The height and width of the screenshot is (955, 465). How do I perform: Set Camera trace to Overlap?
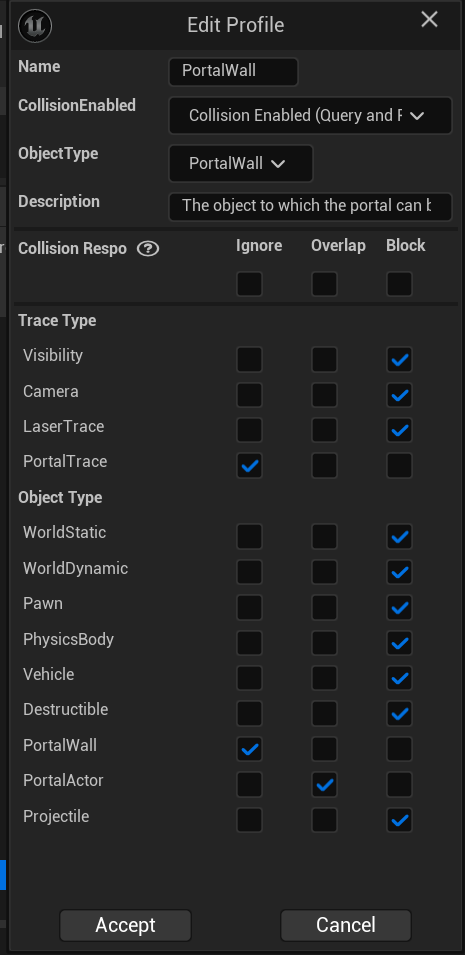(324, 395)
